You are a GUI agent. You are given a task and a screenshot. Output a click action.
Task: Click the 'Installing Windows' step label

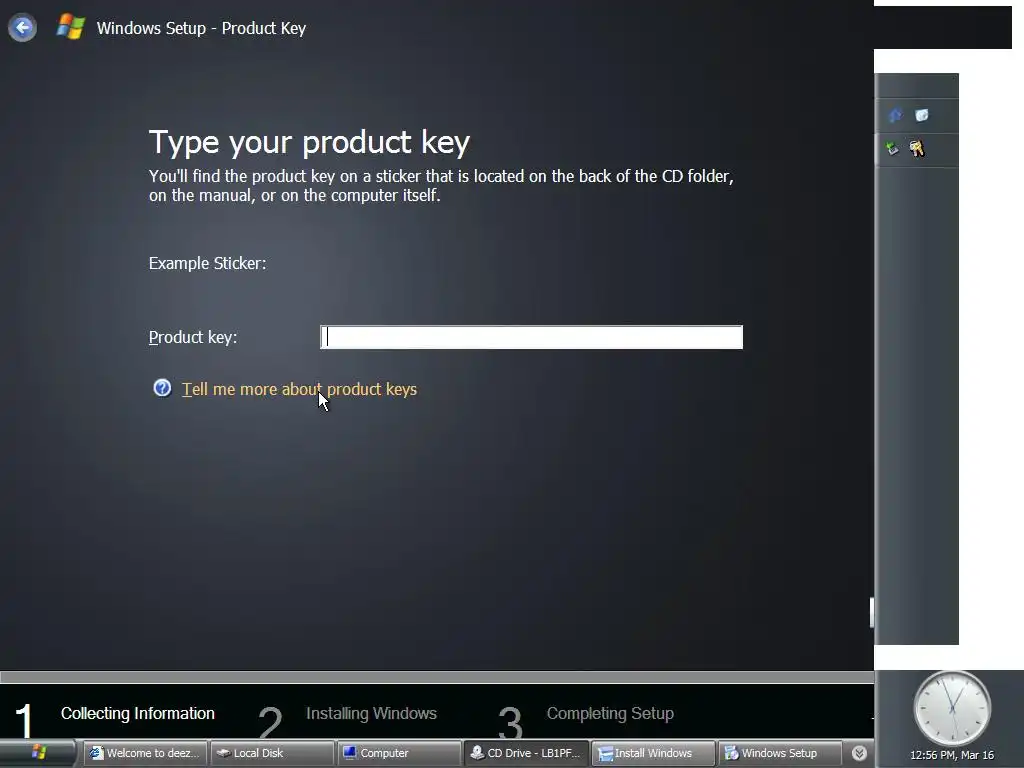click(x=371, y=713)
